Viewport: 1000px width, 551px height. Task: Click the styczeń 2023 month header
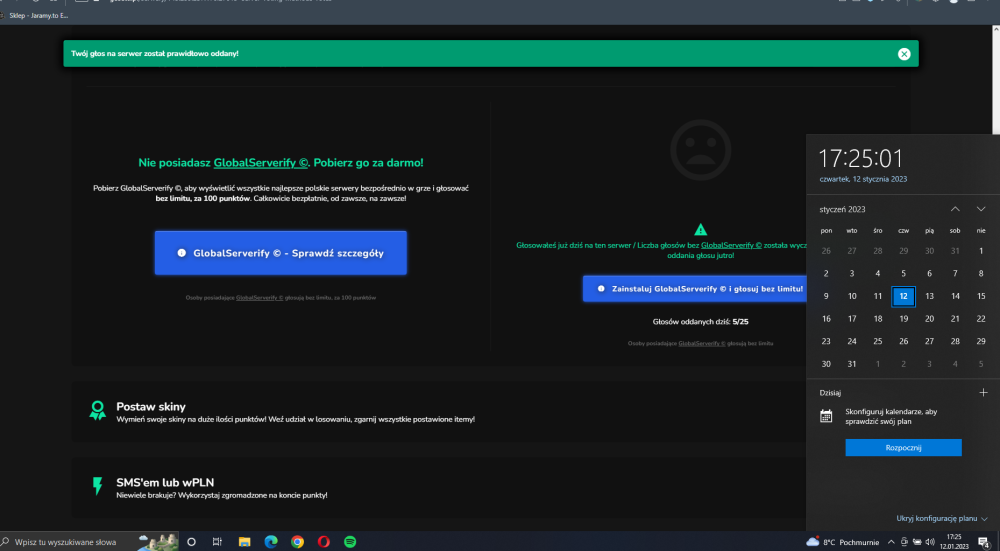(x=842, y=209)
